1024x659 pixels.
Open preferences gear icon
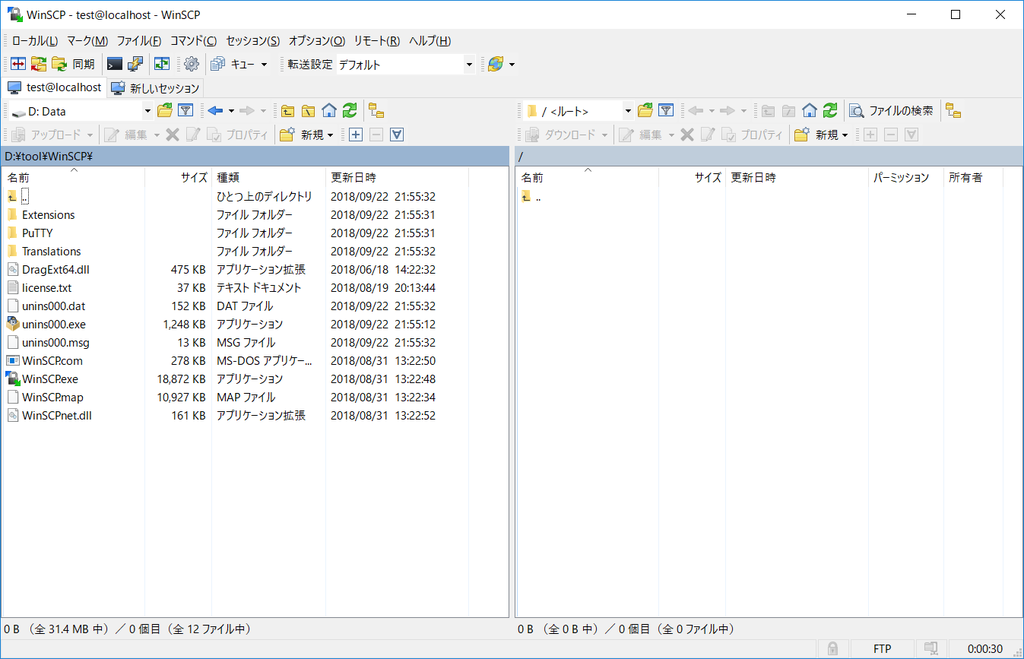coord(191,64)
